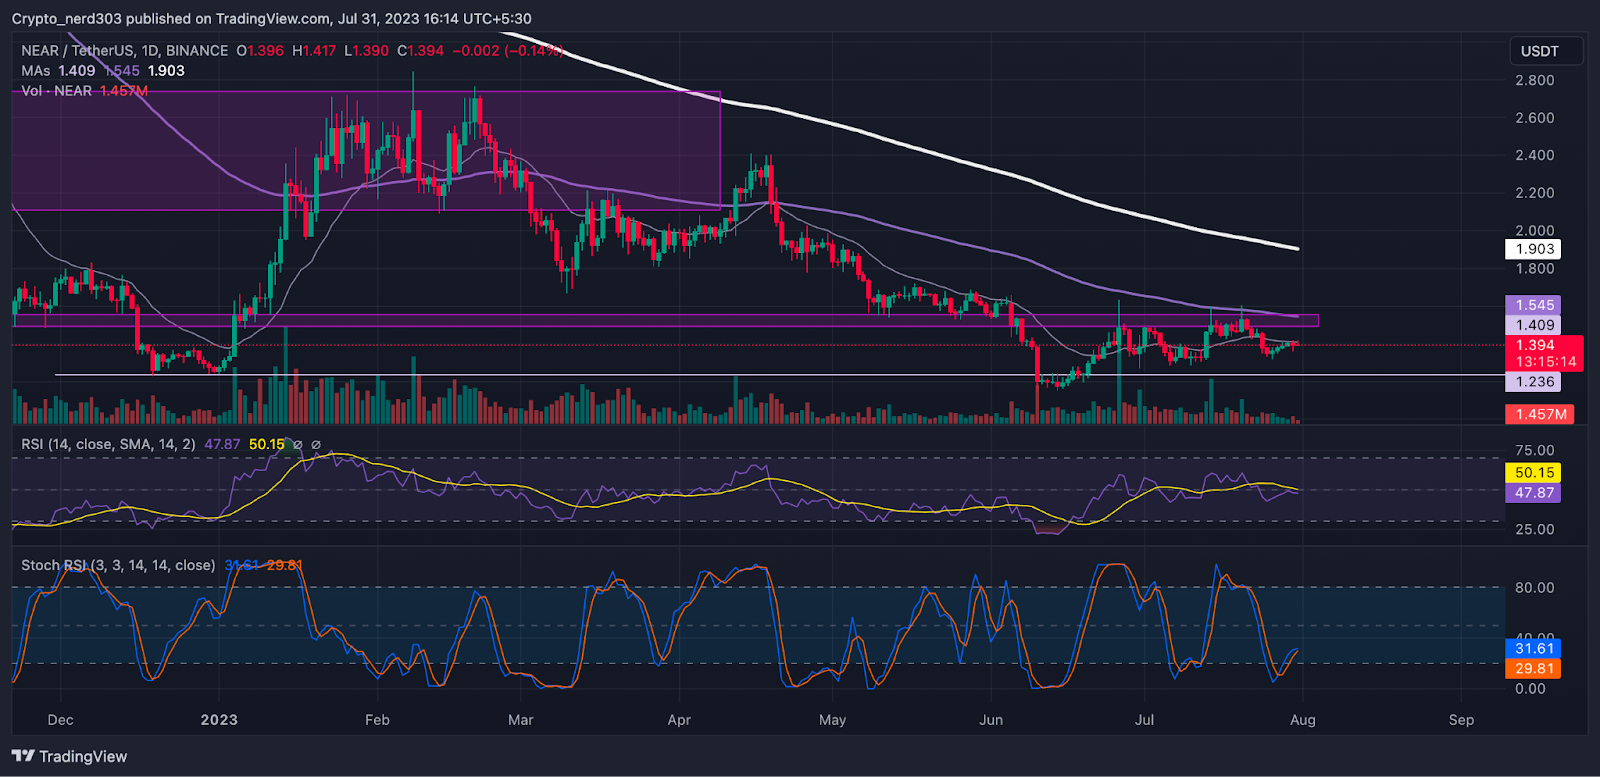
Task: Click the high value H1.417
Action: pyautogui.click(x=314, y=50)
